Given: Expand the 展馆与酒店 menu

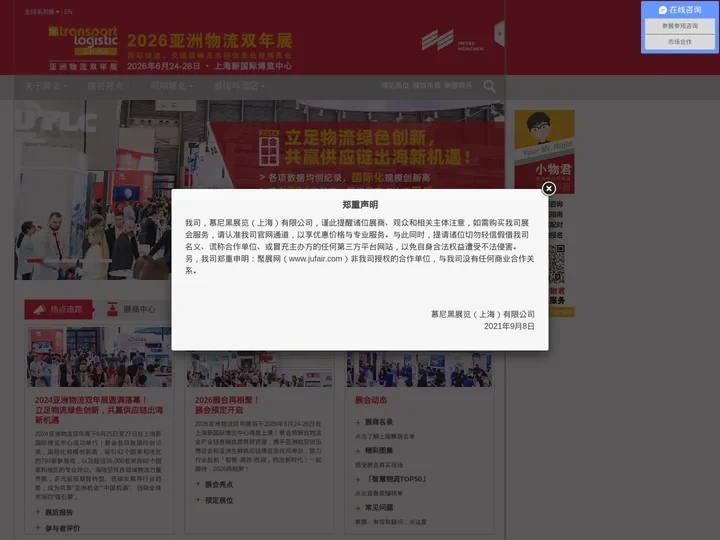Looking at the screenshot, I should (239, 86).
